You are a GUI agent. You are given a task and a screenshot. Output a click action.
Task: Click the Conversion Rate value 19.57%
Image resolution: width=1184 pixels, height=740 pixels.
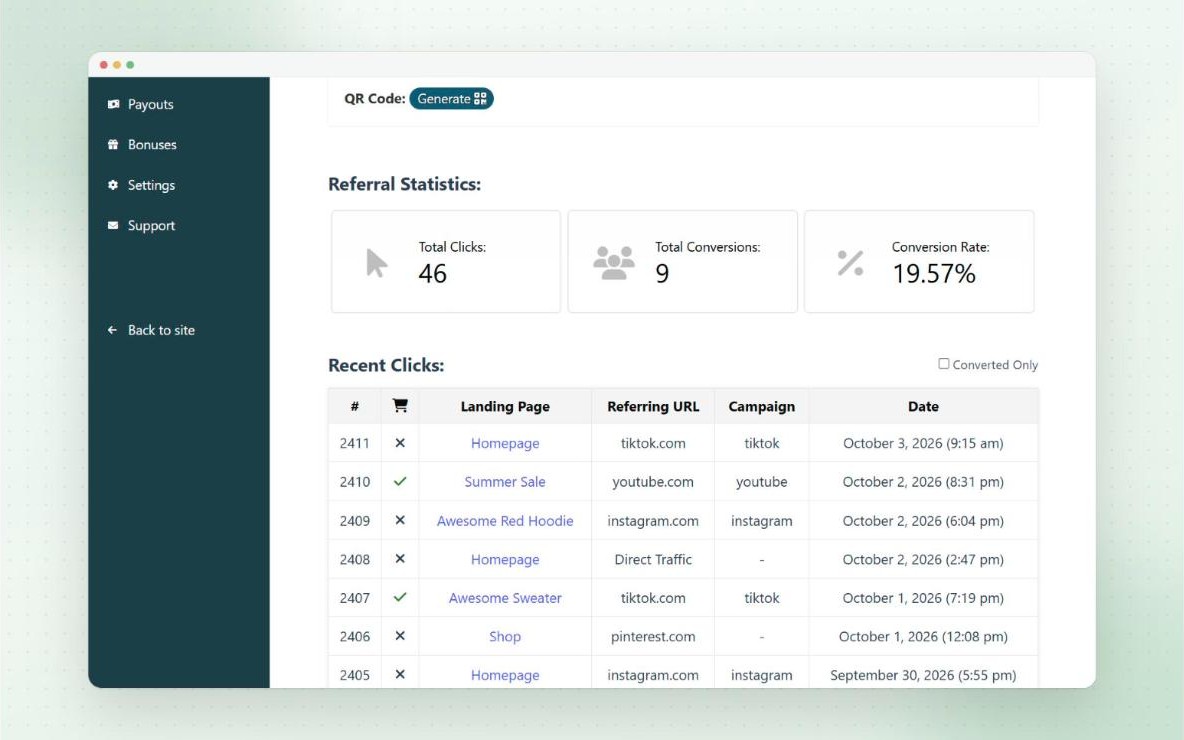click(x=934, y=273)
